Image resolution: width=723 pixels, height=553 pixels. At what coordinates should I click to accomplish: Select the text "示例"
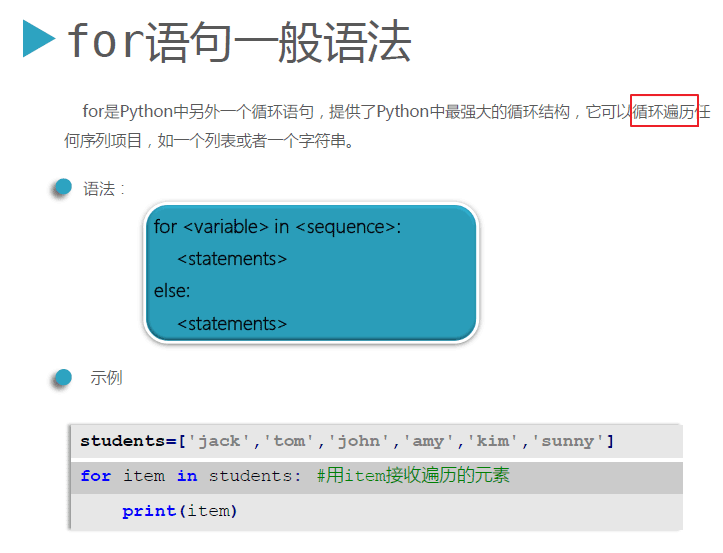tap(107, 378)
